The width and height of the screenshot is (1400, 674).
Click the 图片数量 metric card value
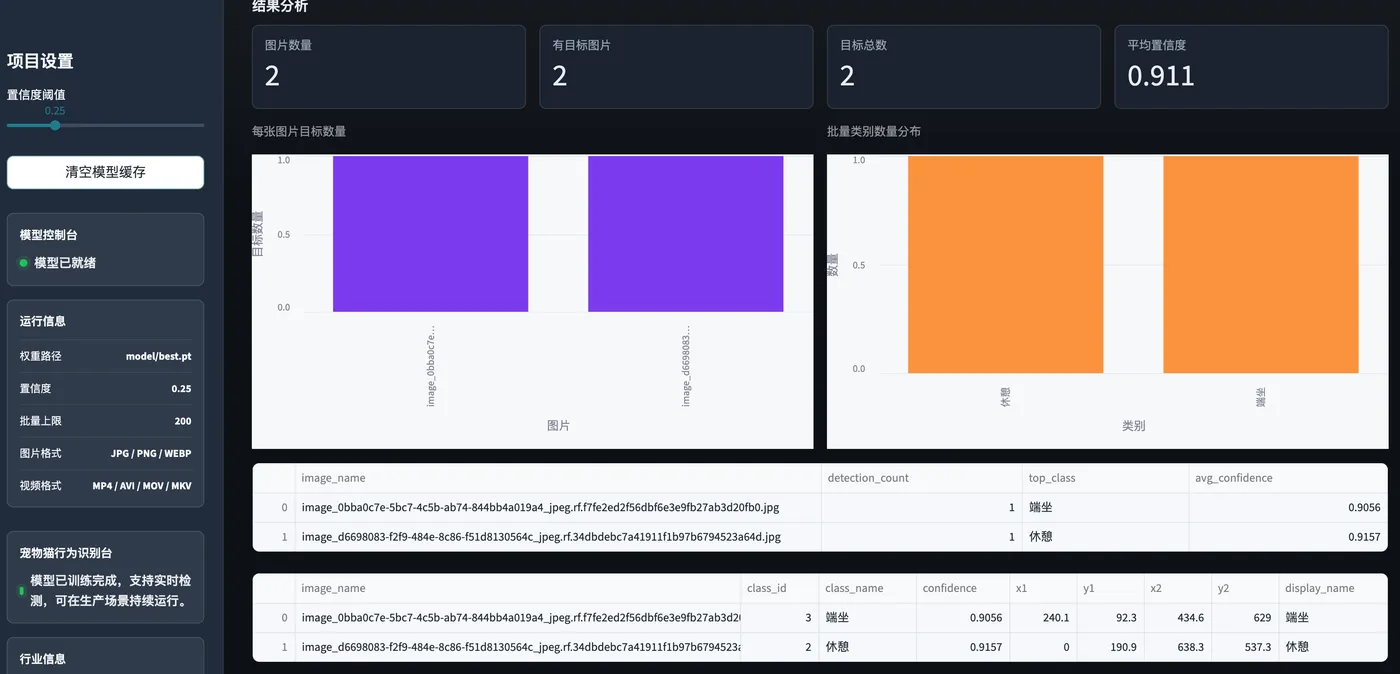272,76
